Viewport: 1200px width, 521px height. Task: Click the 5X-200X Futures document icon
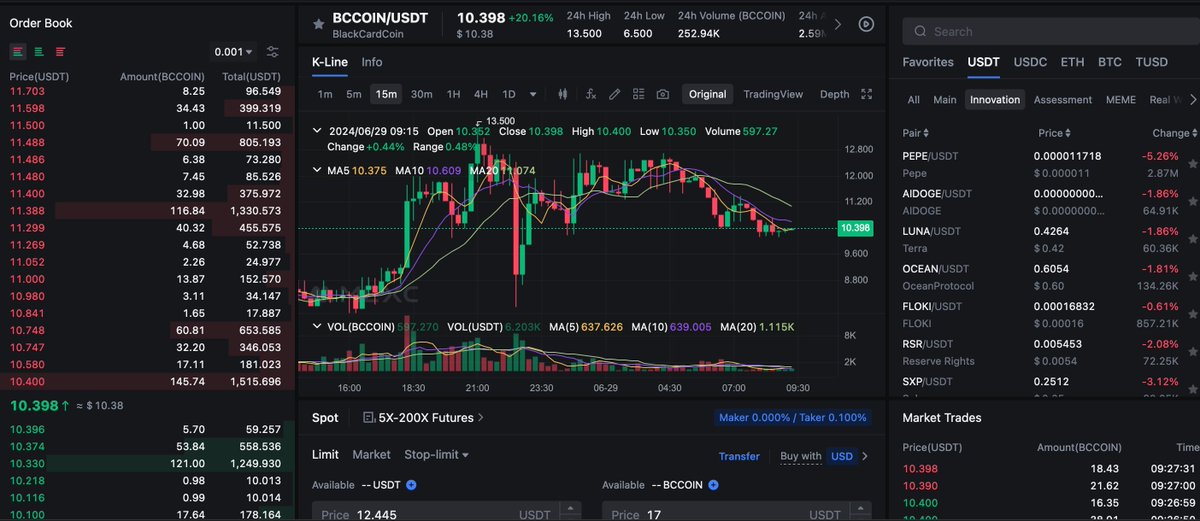(368, 417)
